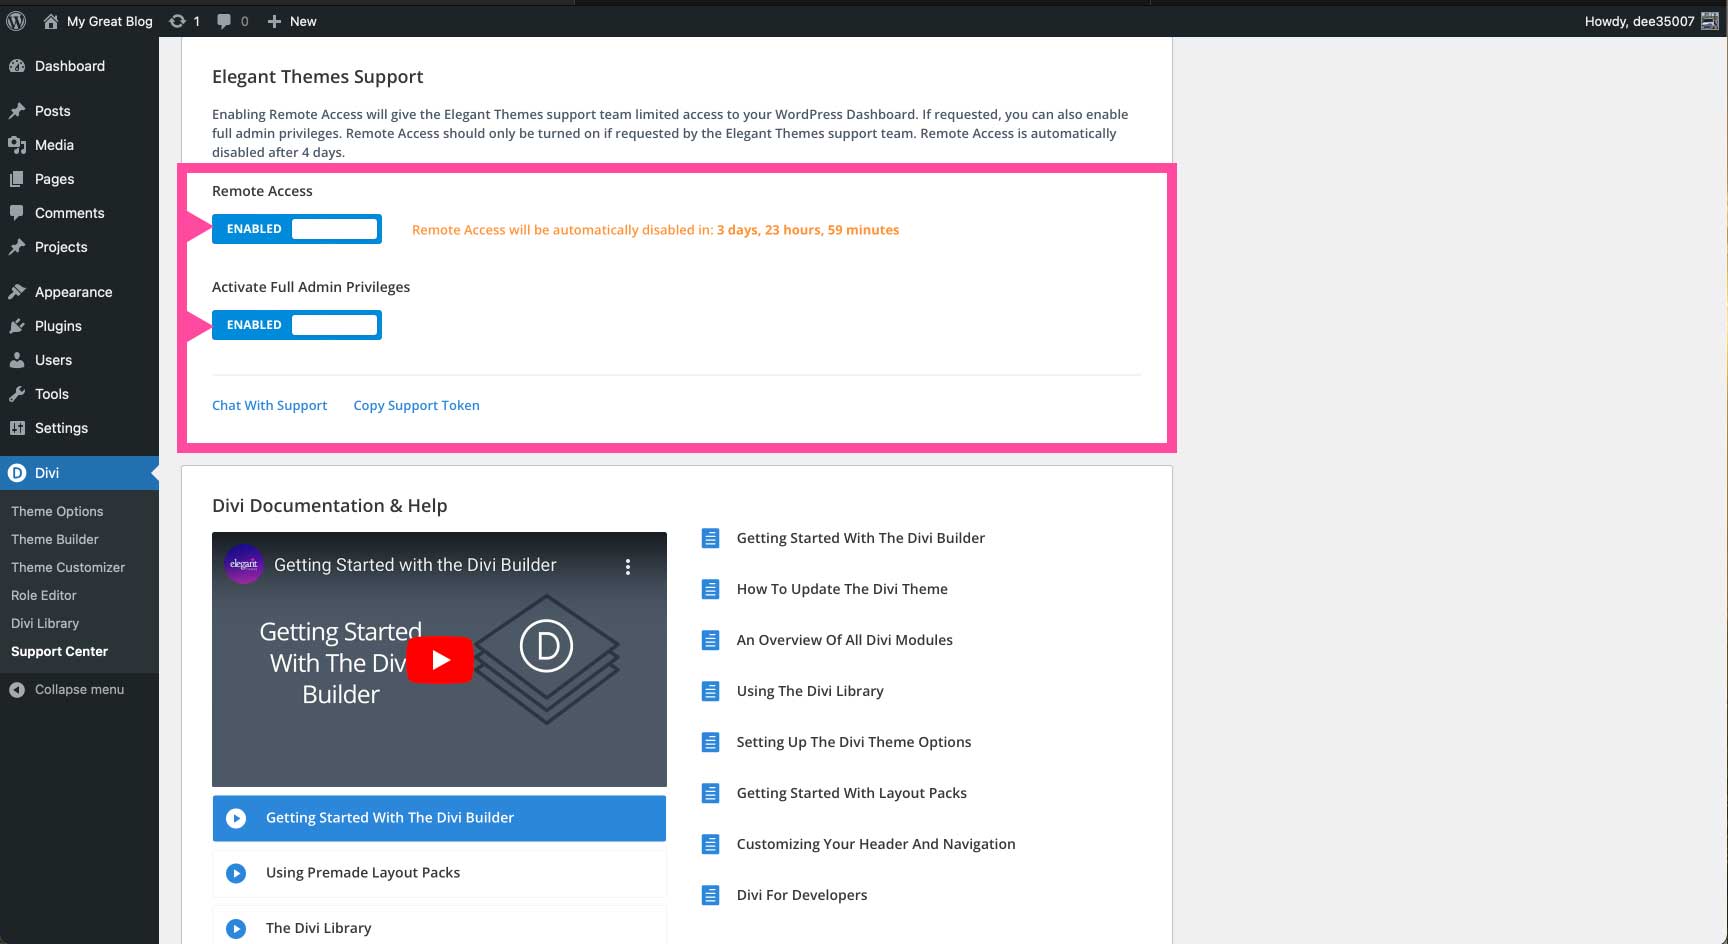Toggle the Remote Access enabled switch
This screenshot has height=944, width=1728.
click(x=297, y=229)
